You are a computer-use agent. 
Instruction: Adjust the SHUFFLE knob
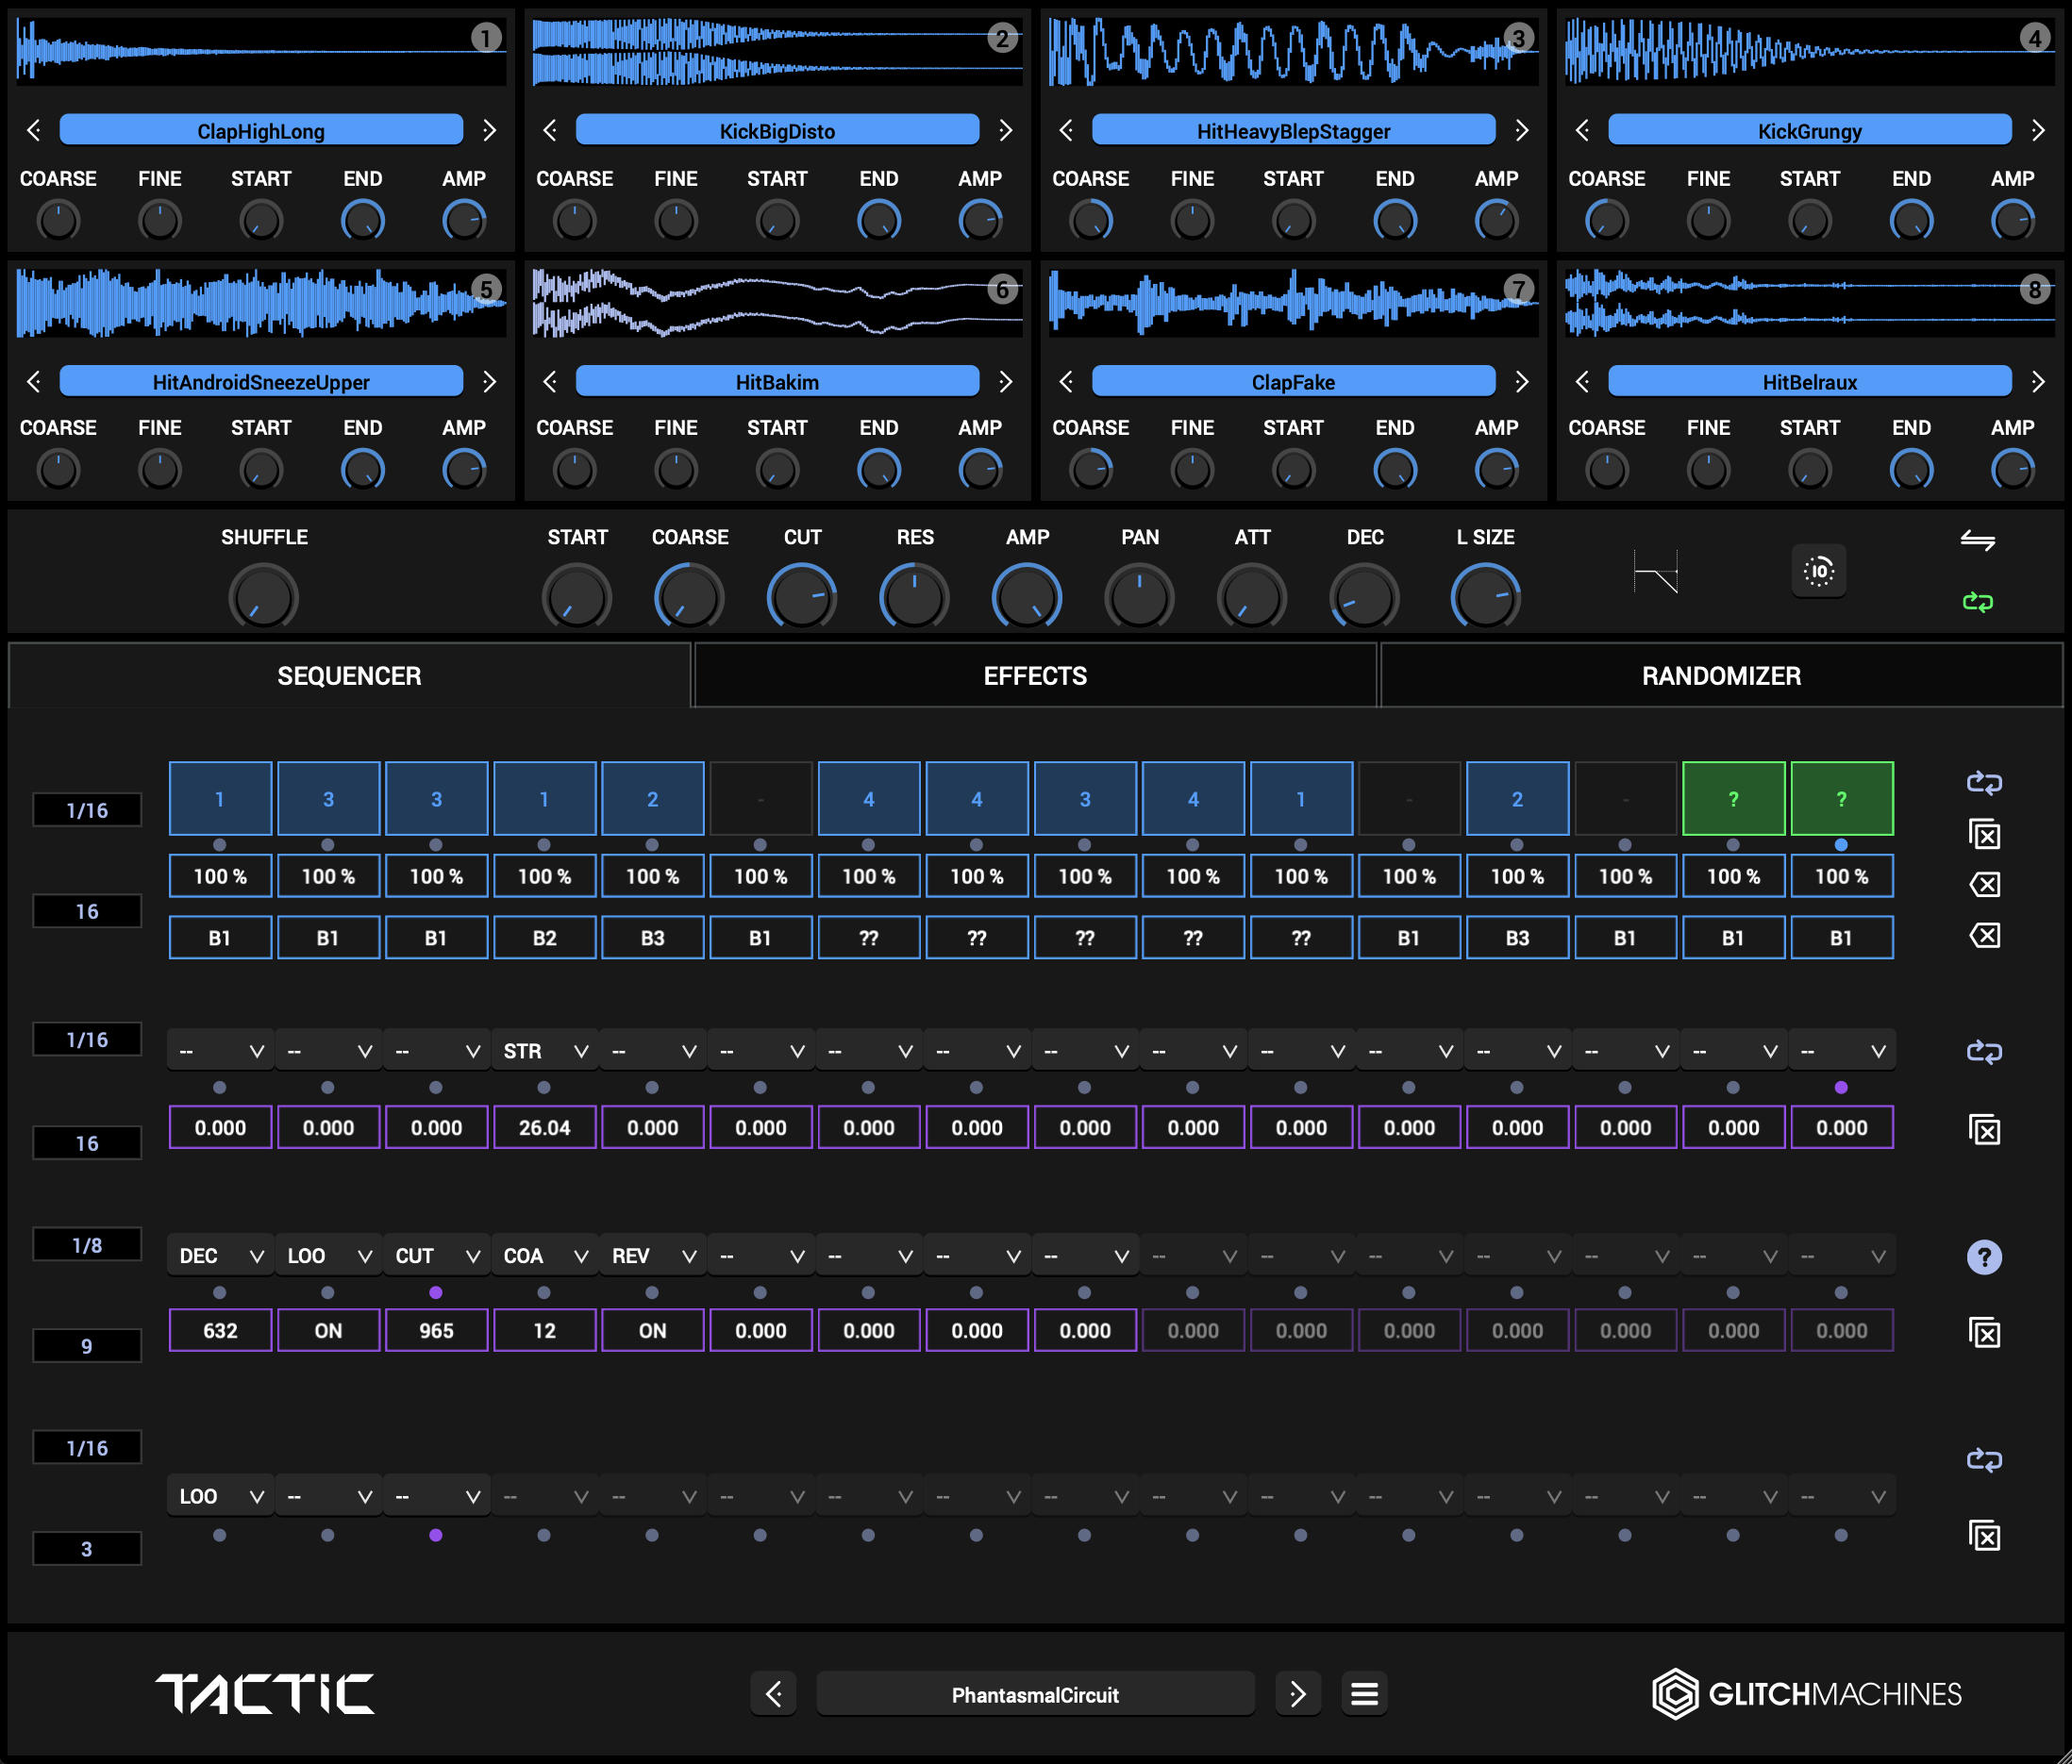[x=263, y=596]
